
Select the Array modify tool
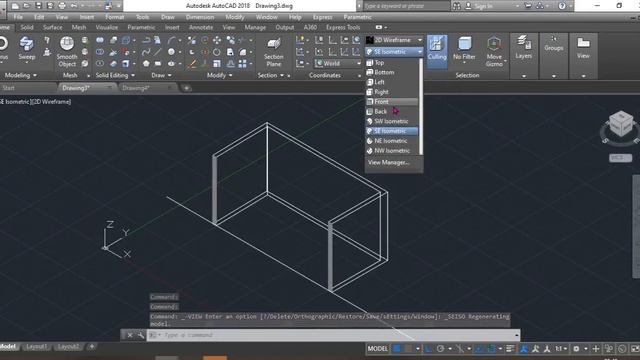point(243,64)
